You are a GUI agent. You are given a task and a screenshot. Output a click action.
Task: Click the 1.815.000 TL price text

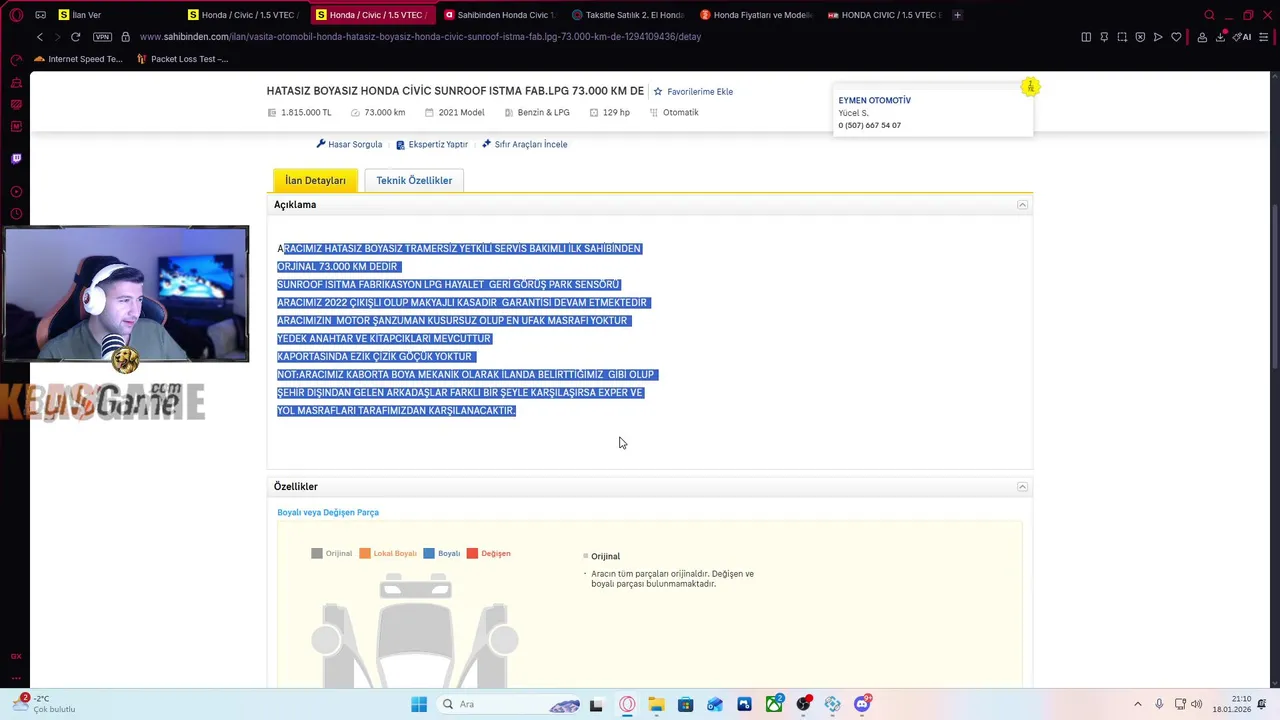(x=306, y=113)
